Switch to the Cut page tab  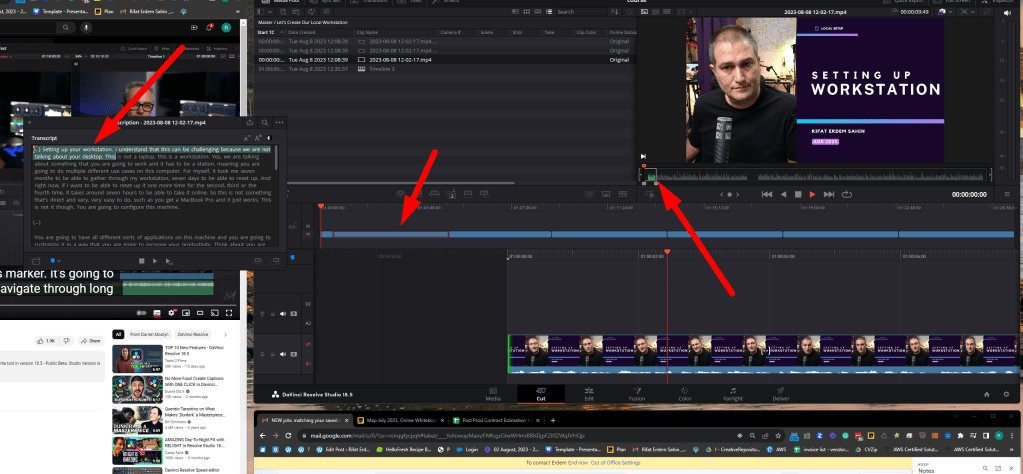[540, 394]
